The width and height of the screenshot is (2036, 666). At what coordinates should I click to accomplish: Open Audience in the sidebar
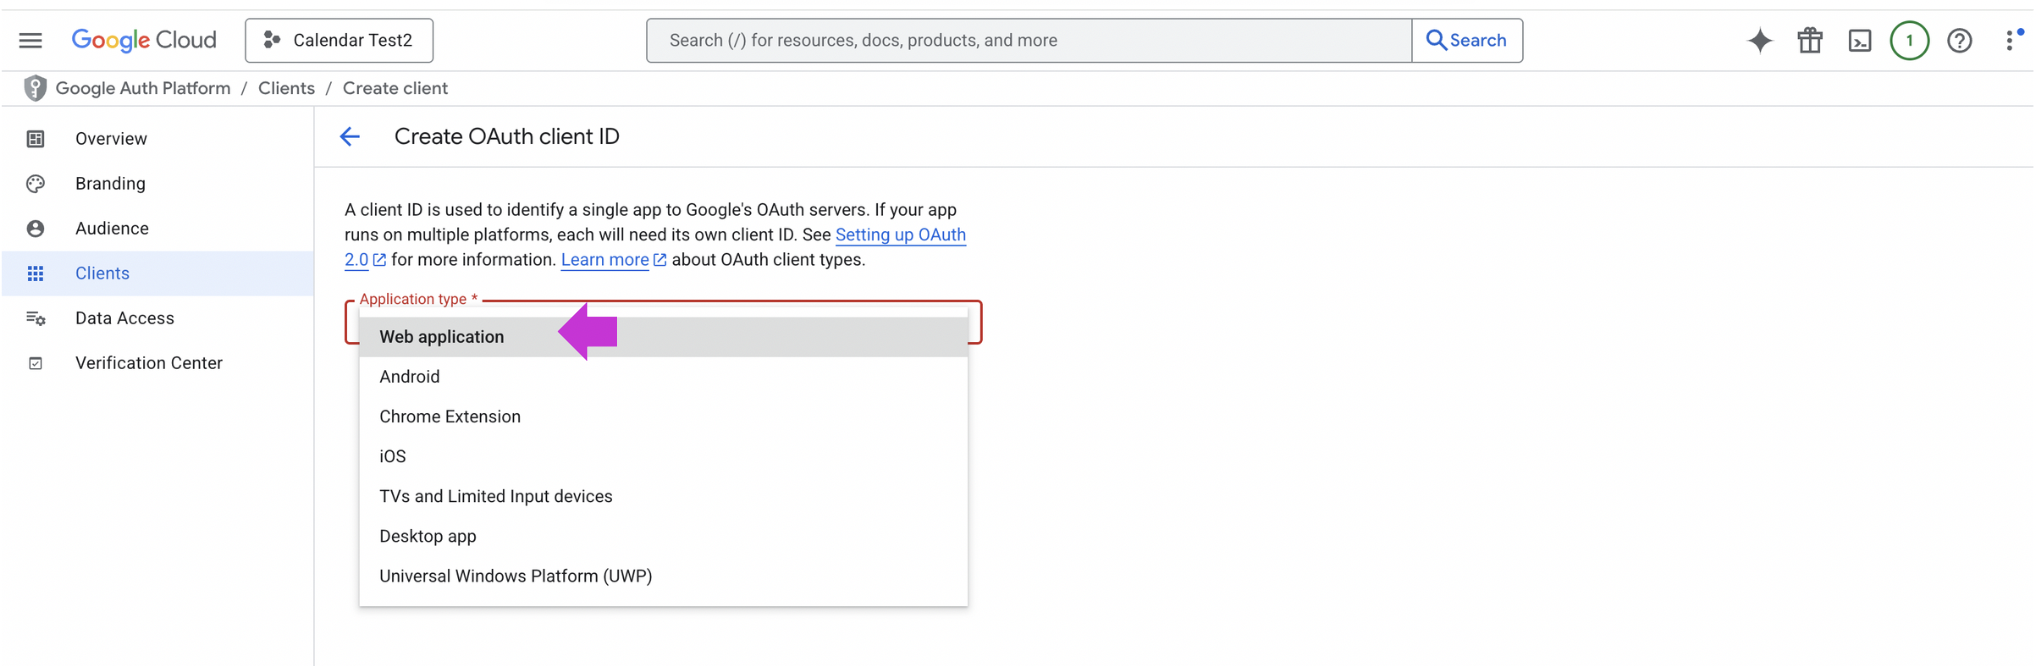click(x=158, y=228)
